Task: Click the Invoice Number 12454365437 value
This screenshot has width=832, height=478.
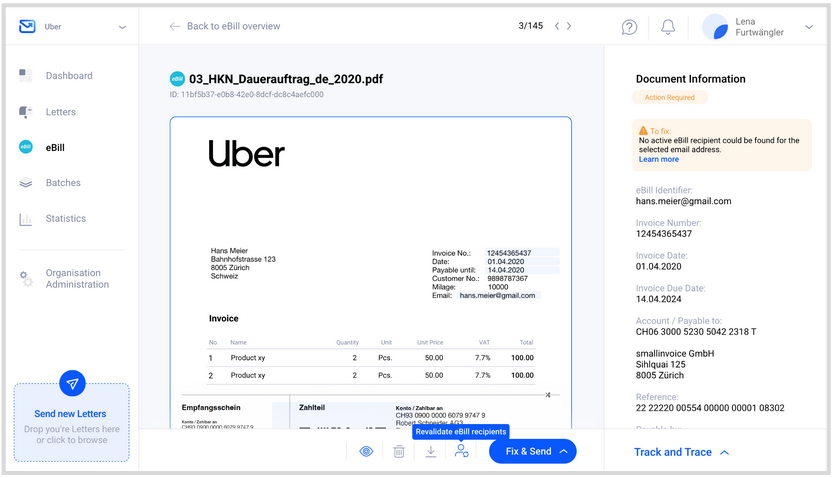Action: point(664,234)
